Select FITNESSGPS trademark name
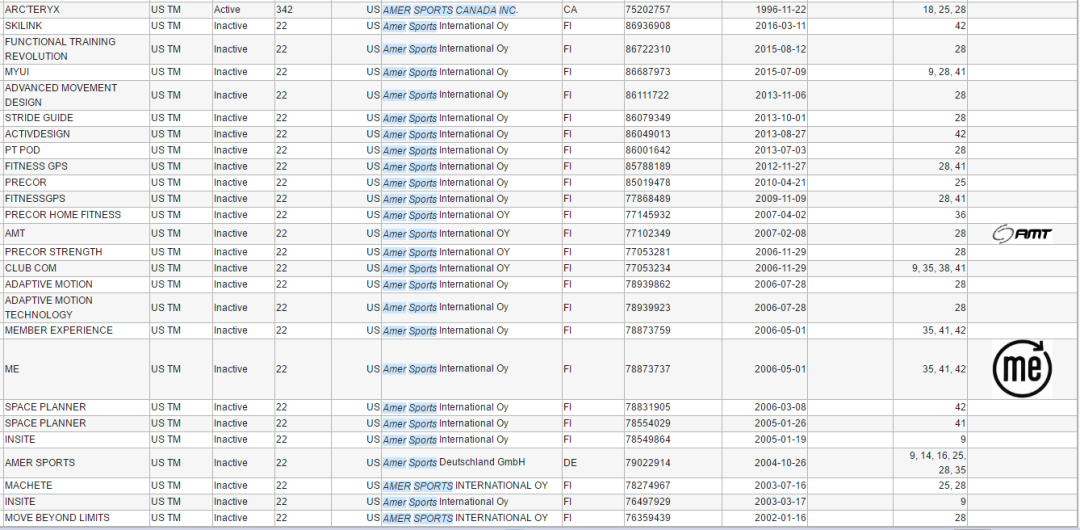This screenshot has height=530, width=1080. point(35,198)
